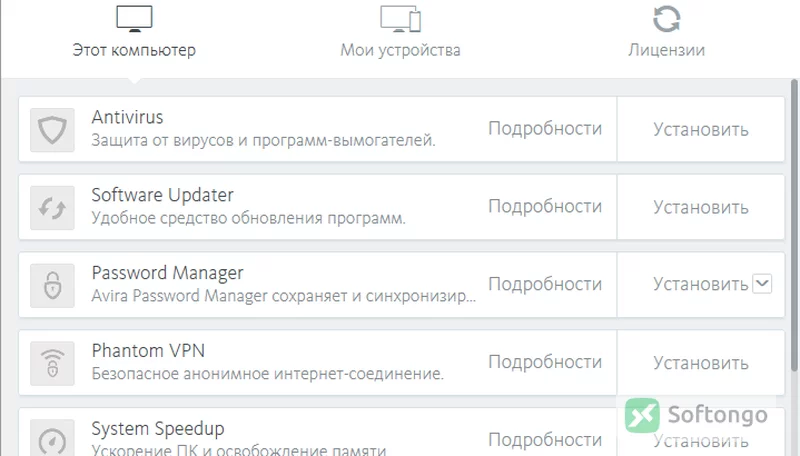Show Подробности for Password Manager
Viewport: 800px width, 456px height.
click(x=545, y=284)
